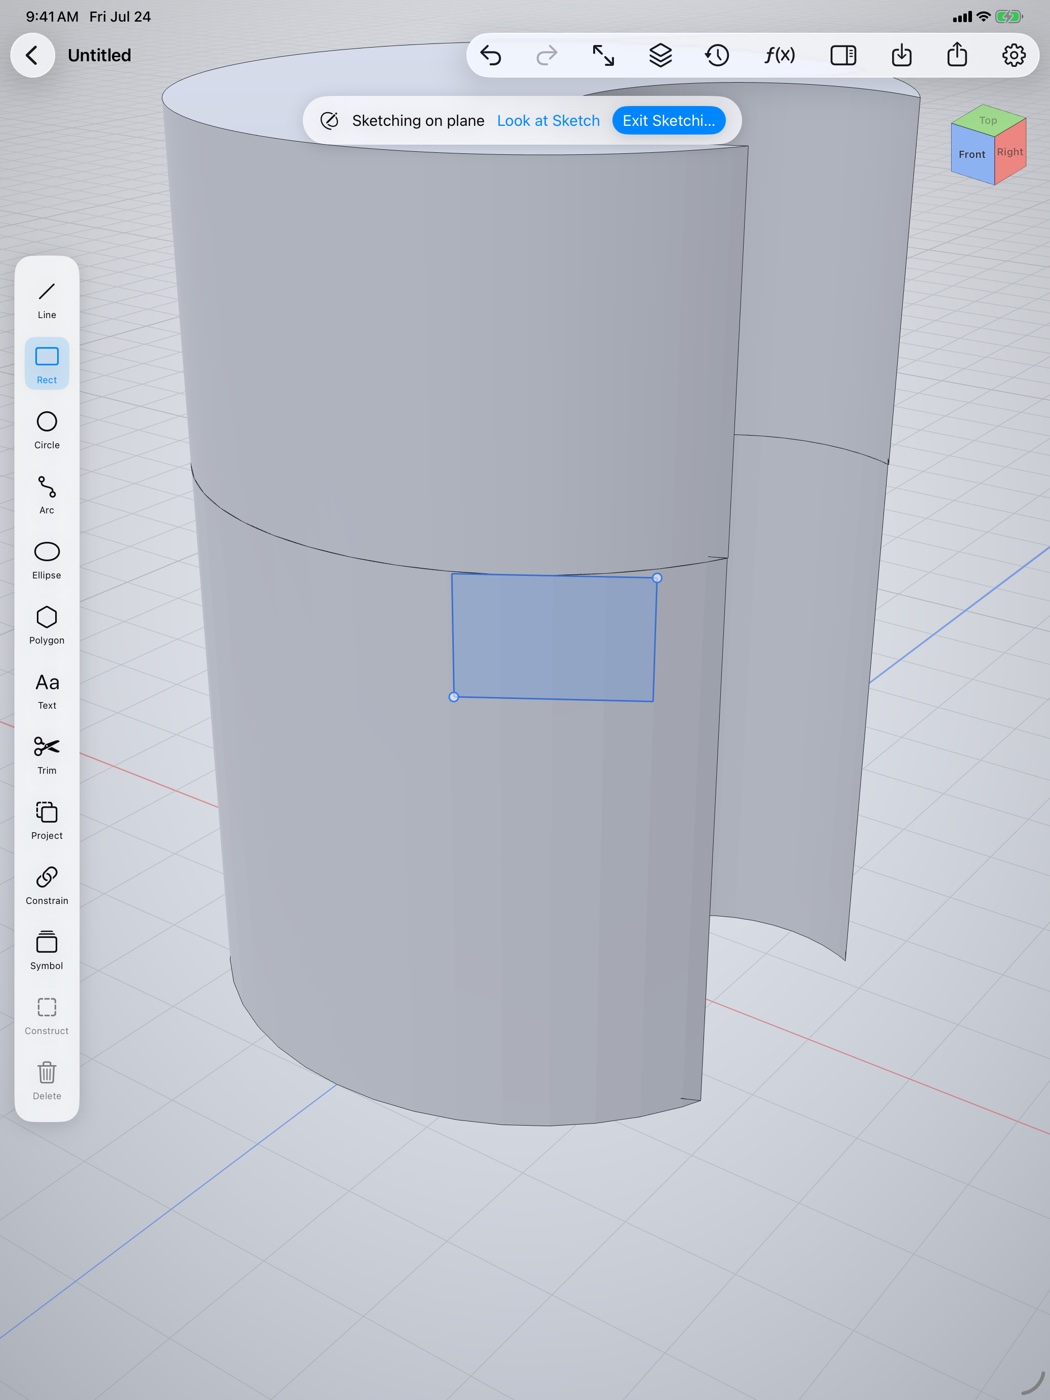This screenshot has width=1050, height=1400.
Task: Pick the Arc tool
Action: pyautogui.click(x=47, y=493)
